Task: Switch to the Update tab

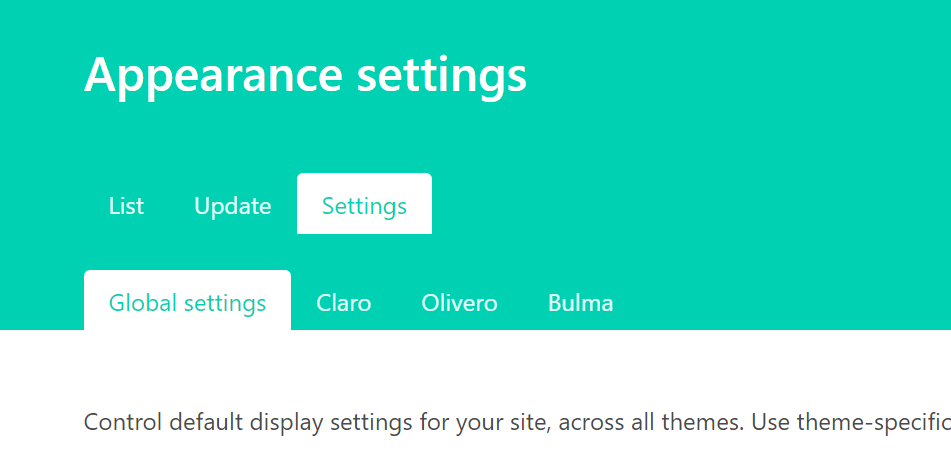Action: click(232, 206)
